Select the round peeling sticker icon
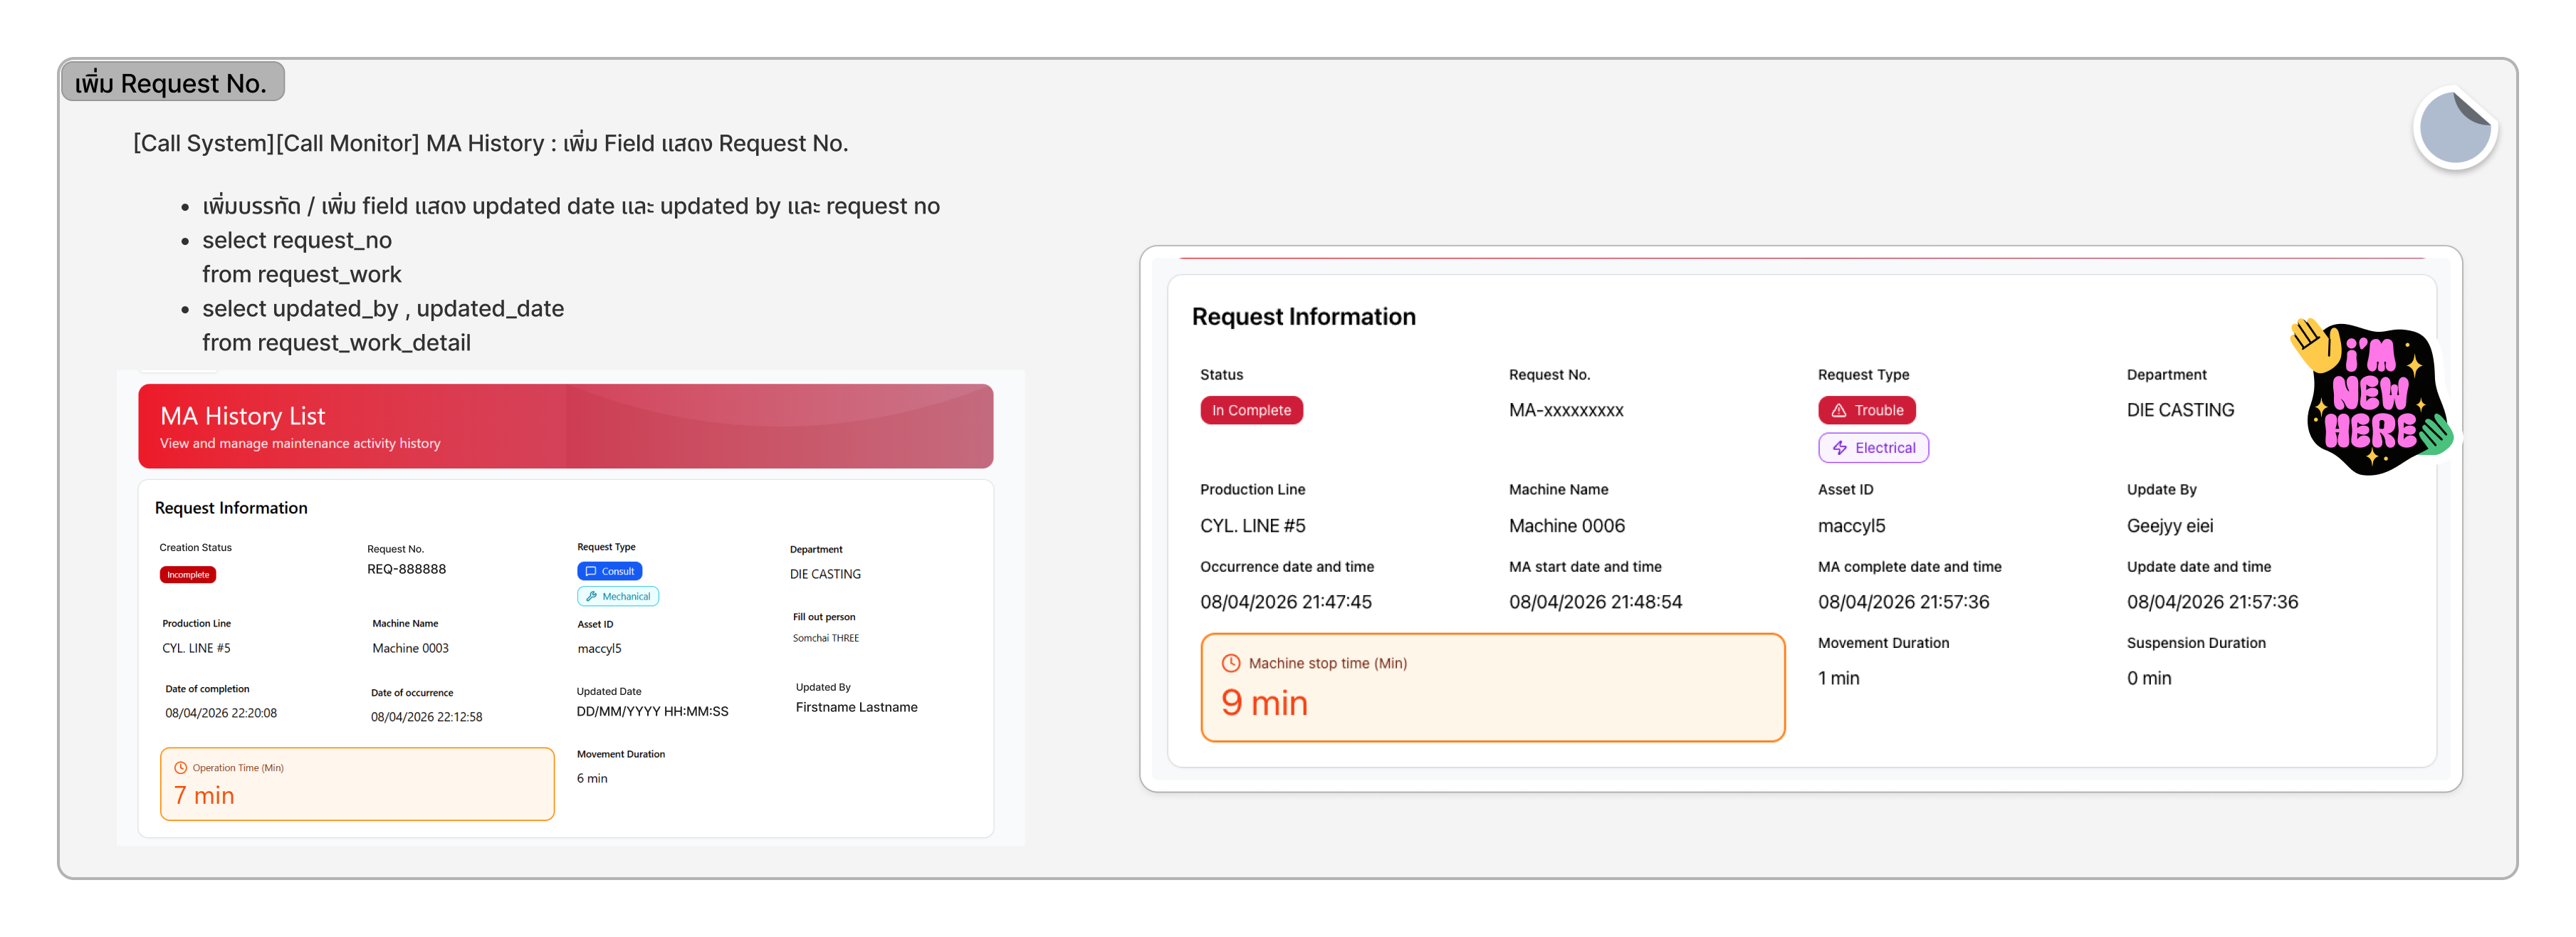The width and height of the screenshot is (2576, 937). coord(2455,129)
